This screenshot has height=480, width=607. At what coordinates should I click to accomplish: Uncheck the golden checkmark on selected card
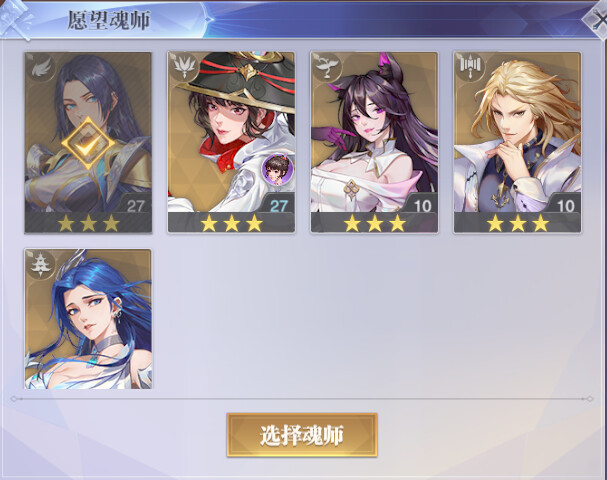coord(88,143)
